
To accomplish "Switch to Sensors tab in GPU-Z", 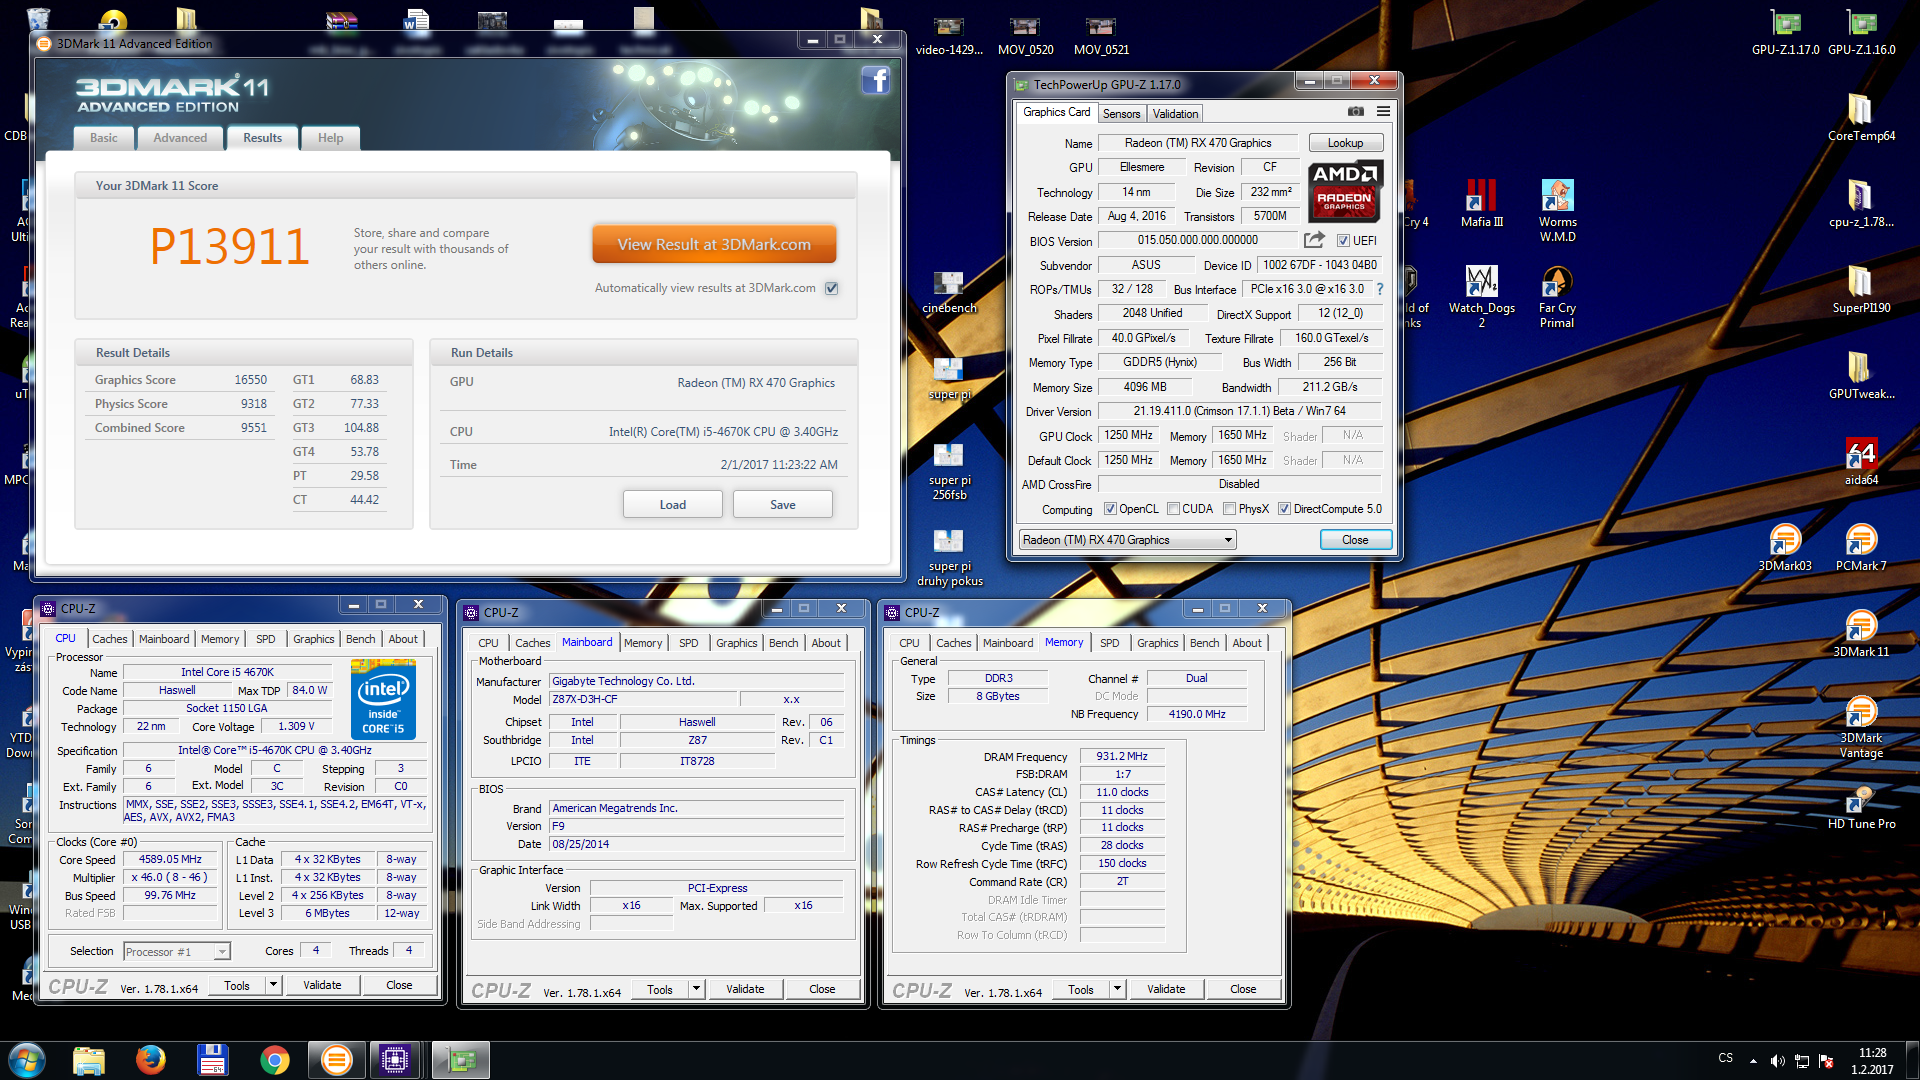I will click(x=1121, y=114).
